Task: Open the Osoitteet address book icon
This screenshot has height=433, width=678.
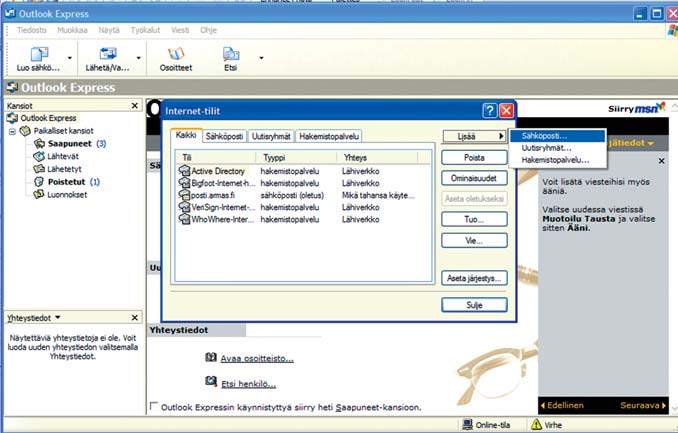Action: pos(176,54)
